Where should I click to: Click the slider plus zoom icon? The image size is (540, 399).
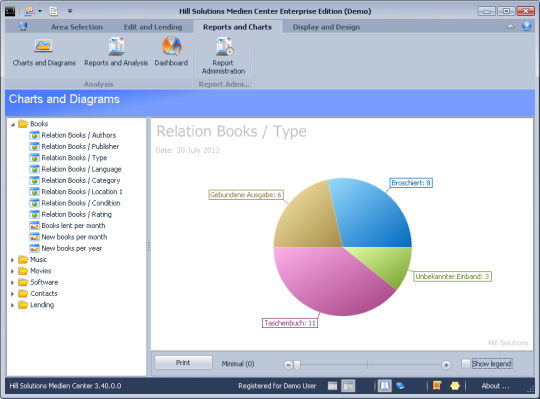click(446, 365)
